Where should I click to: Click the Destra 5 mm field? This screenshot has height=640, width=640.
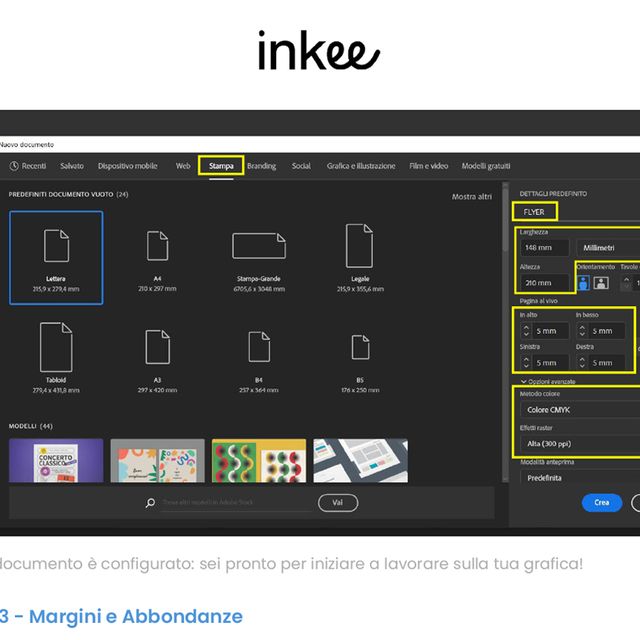[x=607, y=362]
